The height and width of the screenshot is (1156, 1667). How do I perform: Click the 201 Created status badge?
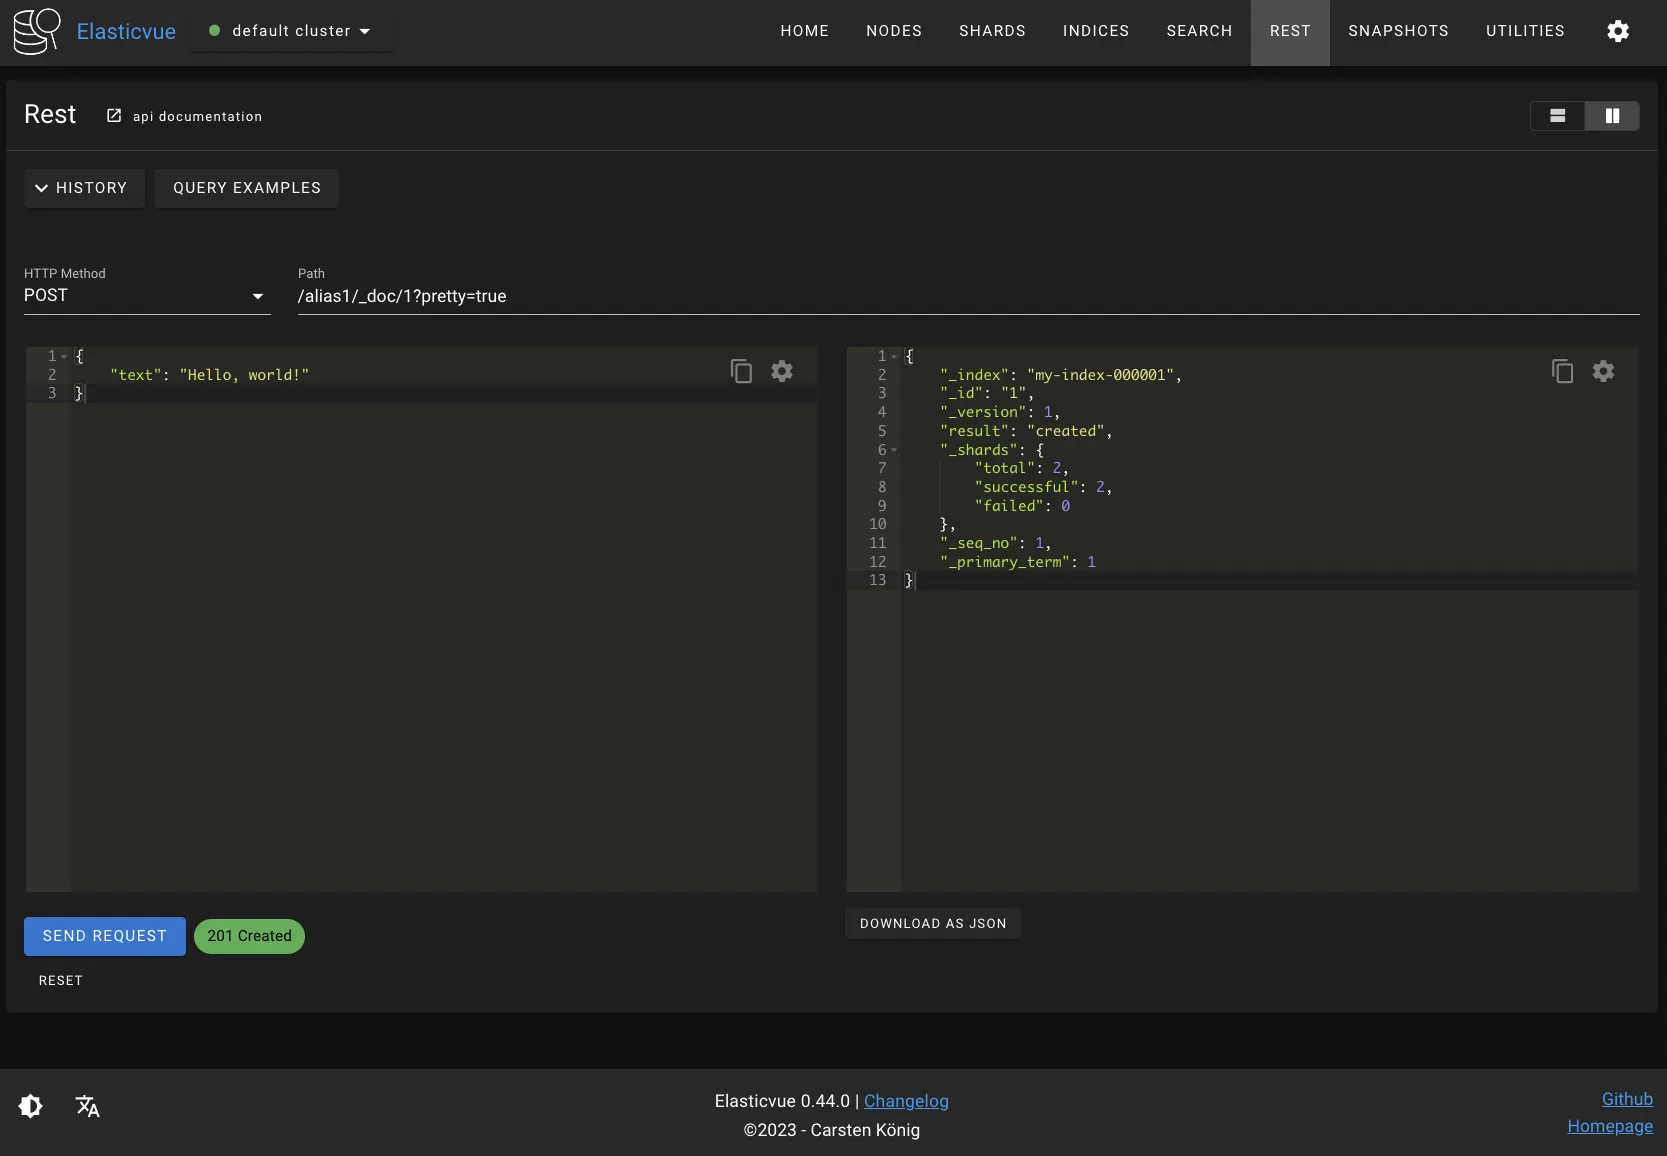249,936
